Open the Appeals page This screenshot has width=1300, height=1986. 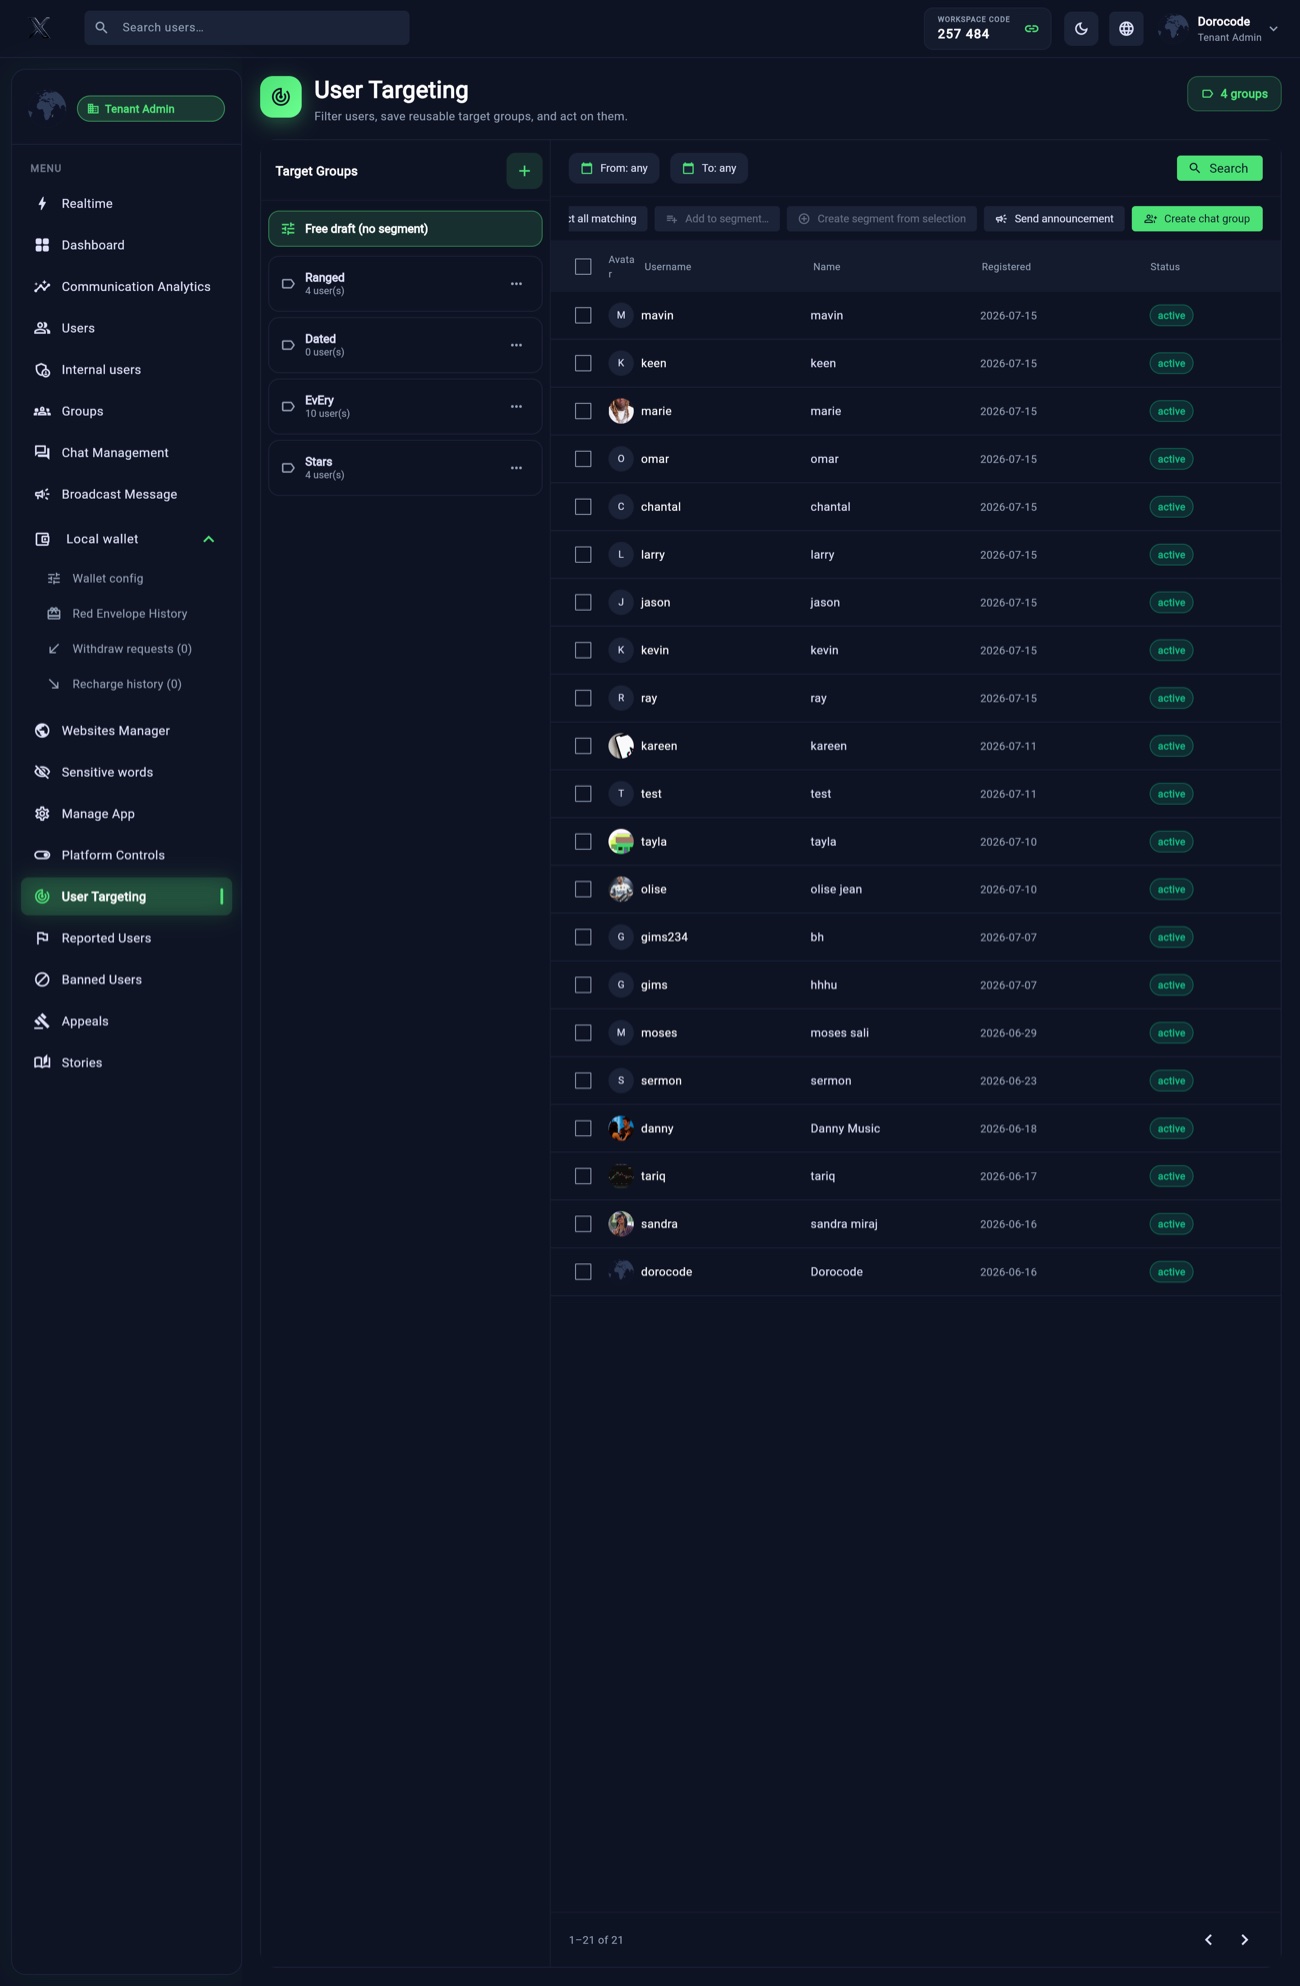[x=126, y=1021]
